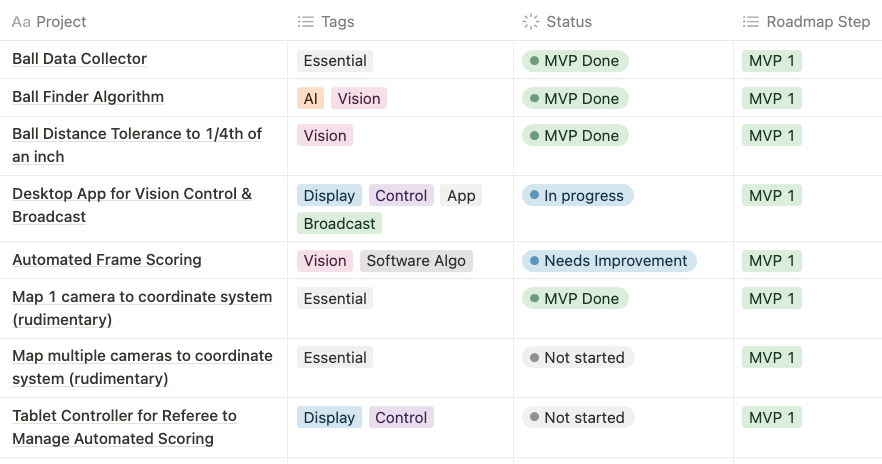Select the orange AI tag
The height and width of the screenshot is (464, 882).
(311, 98)
